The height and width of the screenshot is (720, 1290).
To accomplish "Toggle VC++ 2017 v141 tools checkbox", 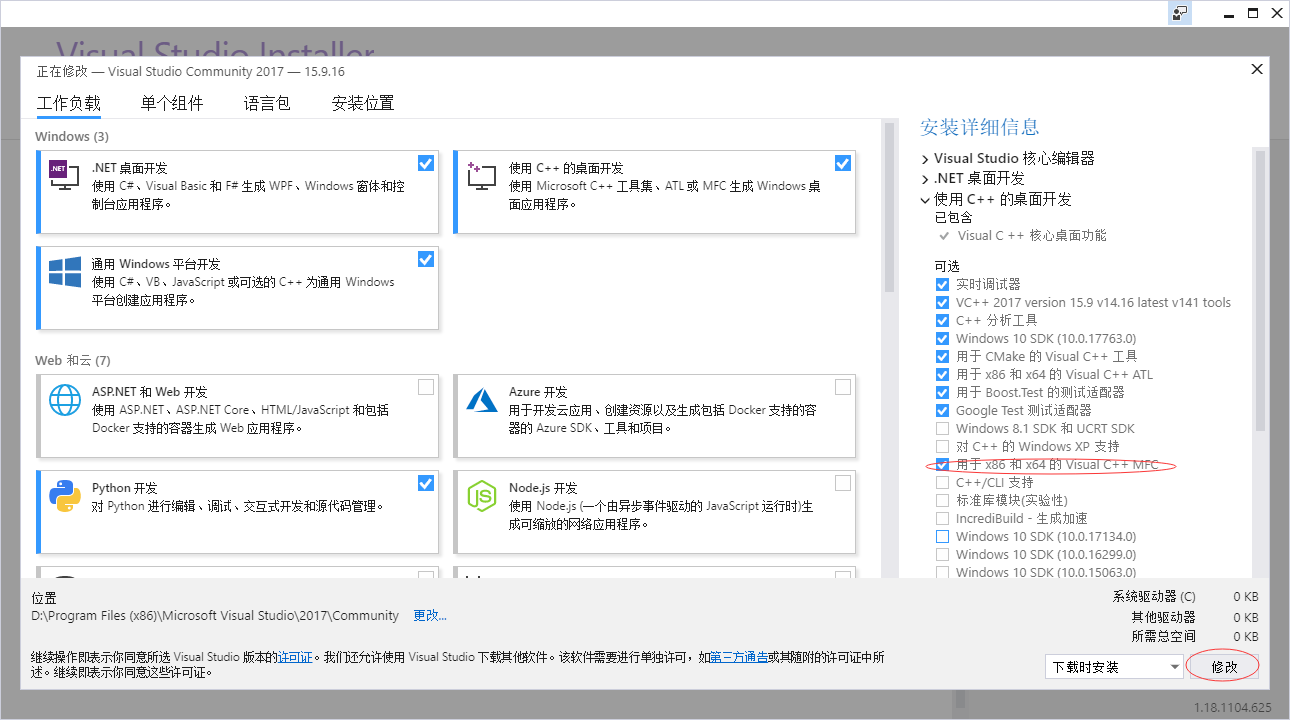I will pos(942,303).
